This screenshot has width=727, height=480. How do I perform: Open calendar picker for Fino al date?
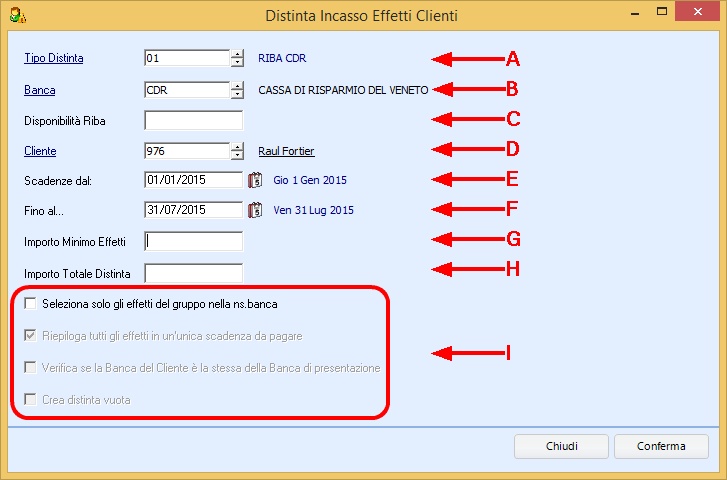click(254, 211)
